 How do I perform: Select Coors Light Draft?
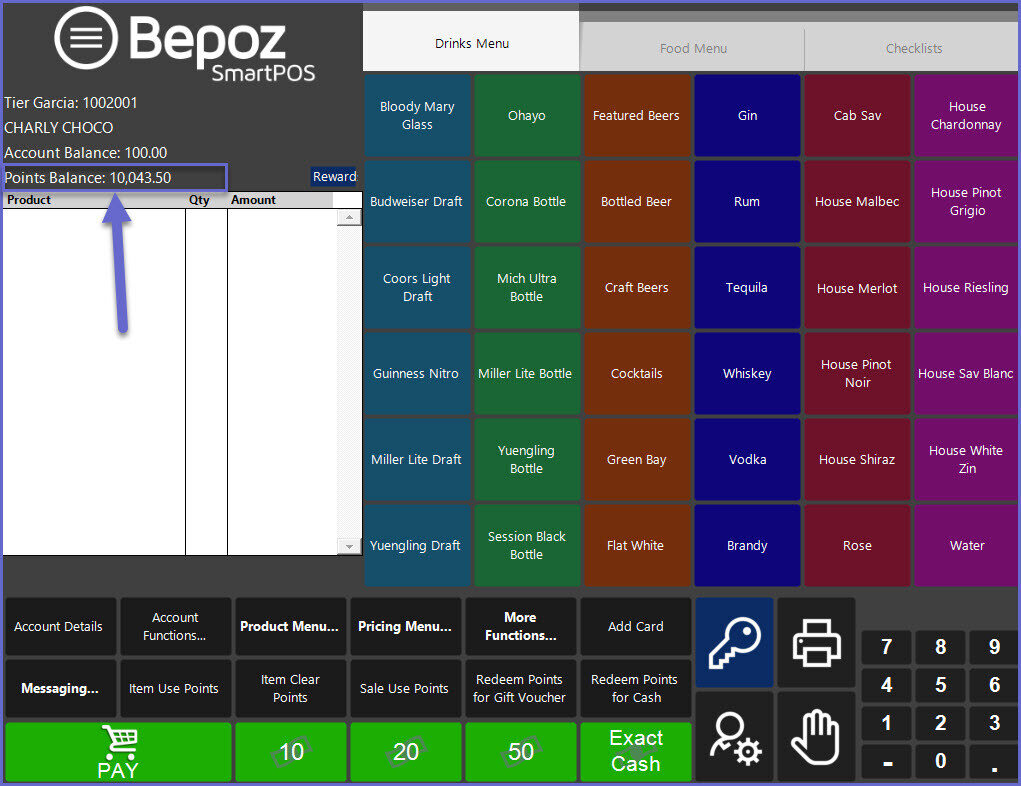[x=417, y=287]
